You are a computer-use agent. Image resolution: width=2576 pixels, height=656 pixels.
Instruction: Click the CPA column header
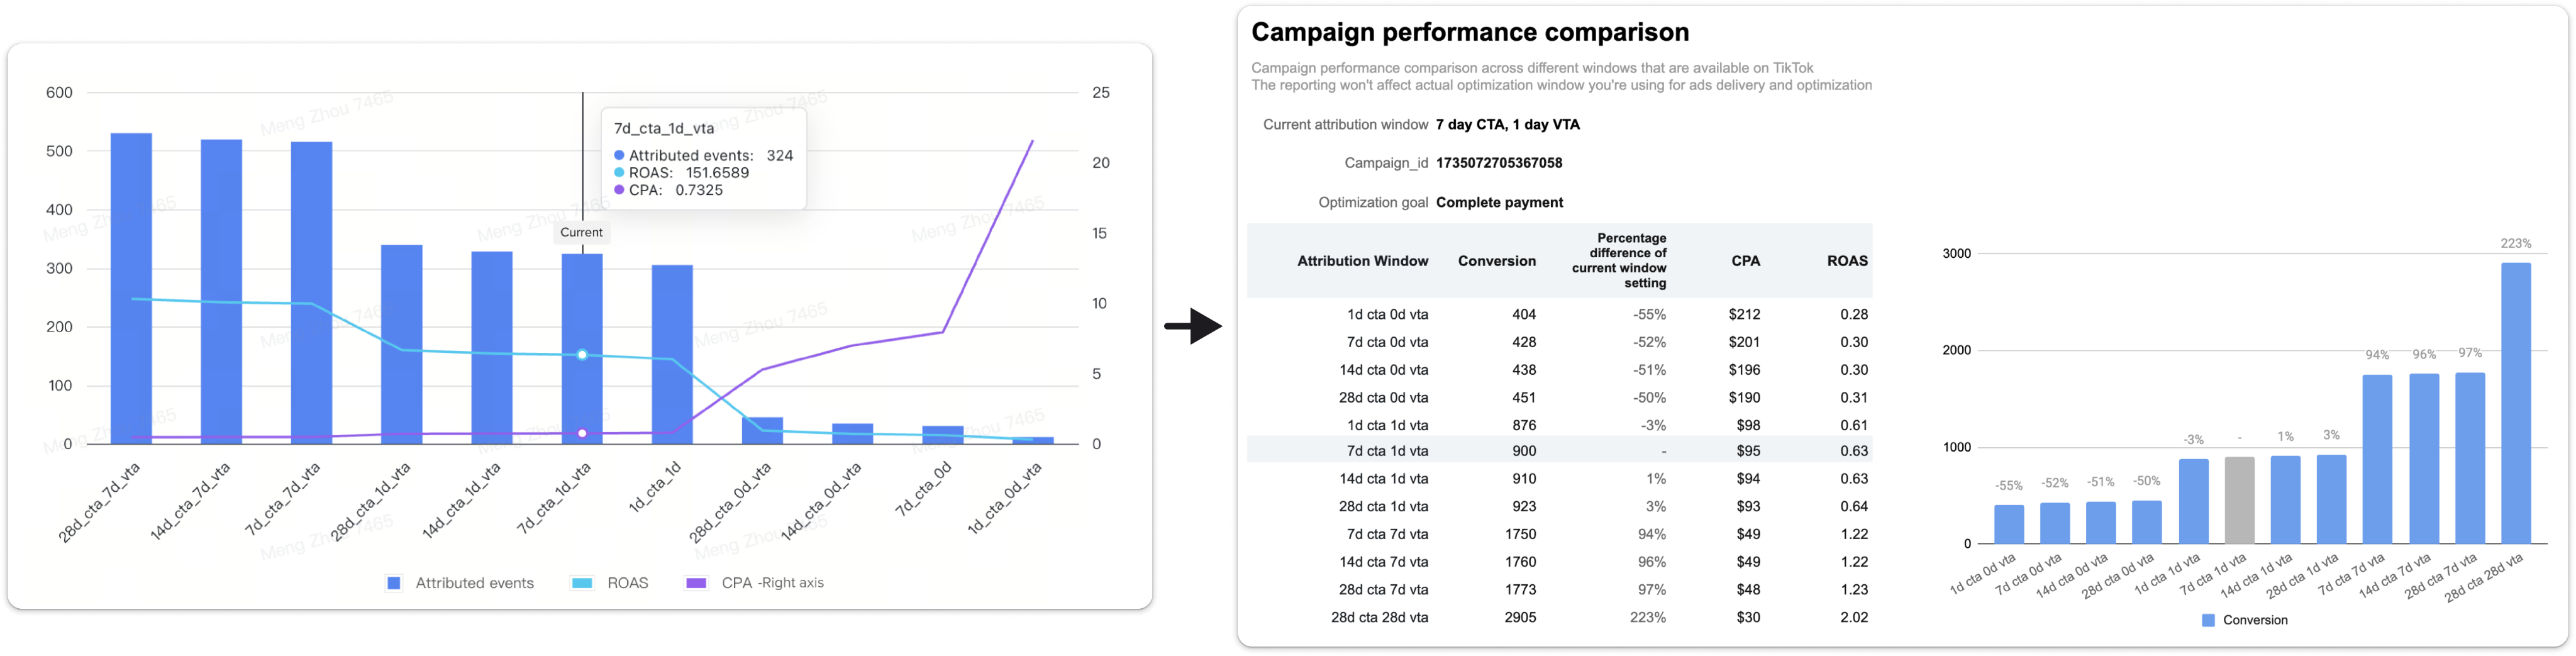point(1745,261)
